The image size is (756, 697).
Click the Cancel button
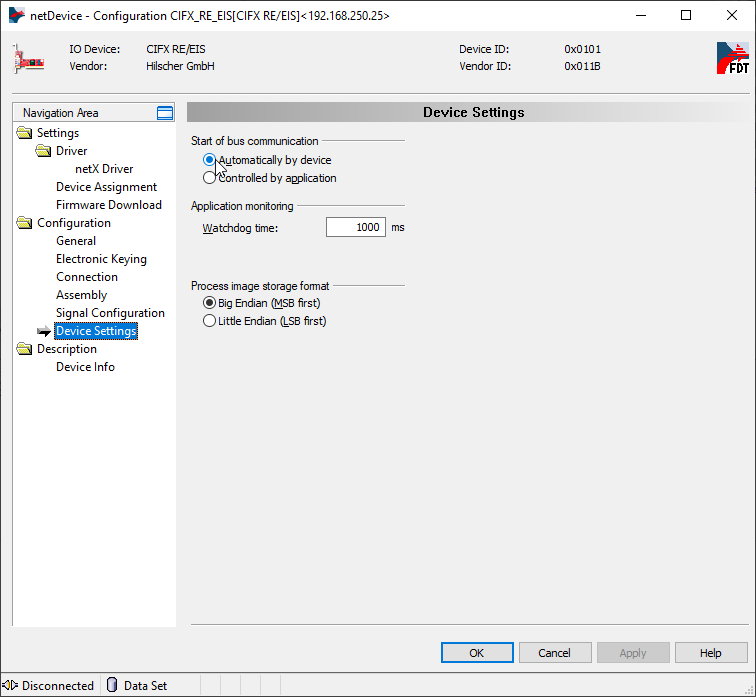click(554, 653)
